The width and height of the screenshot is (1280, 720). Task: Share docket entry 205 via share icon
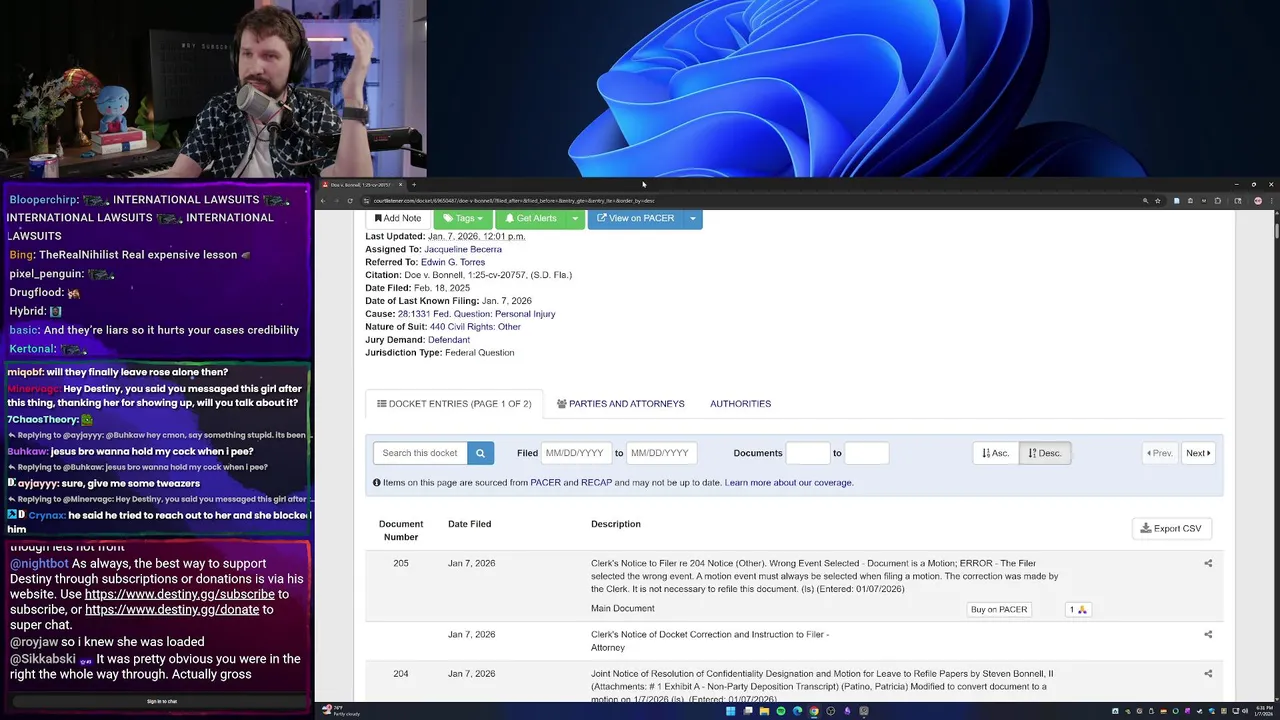click(x=1208, y=563)
